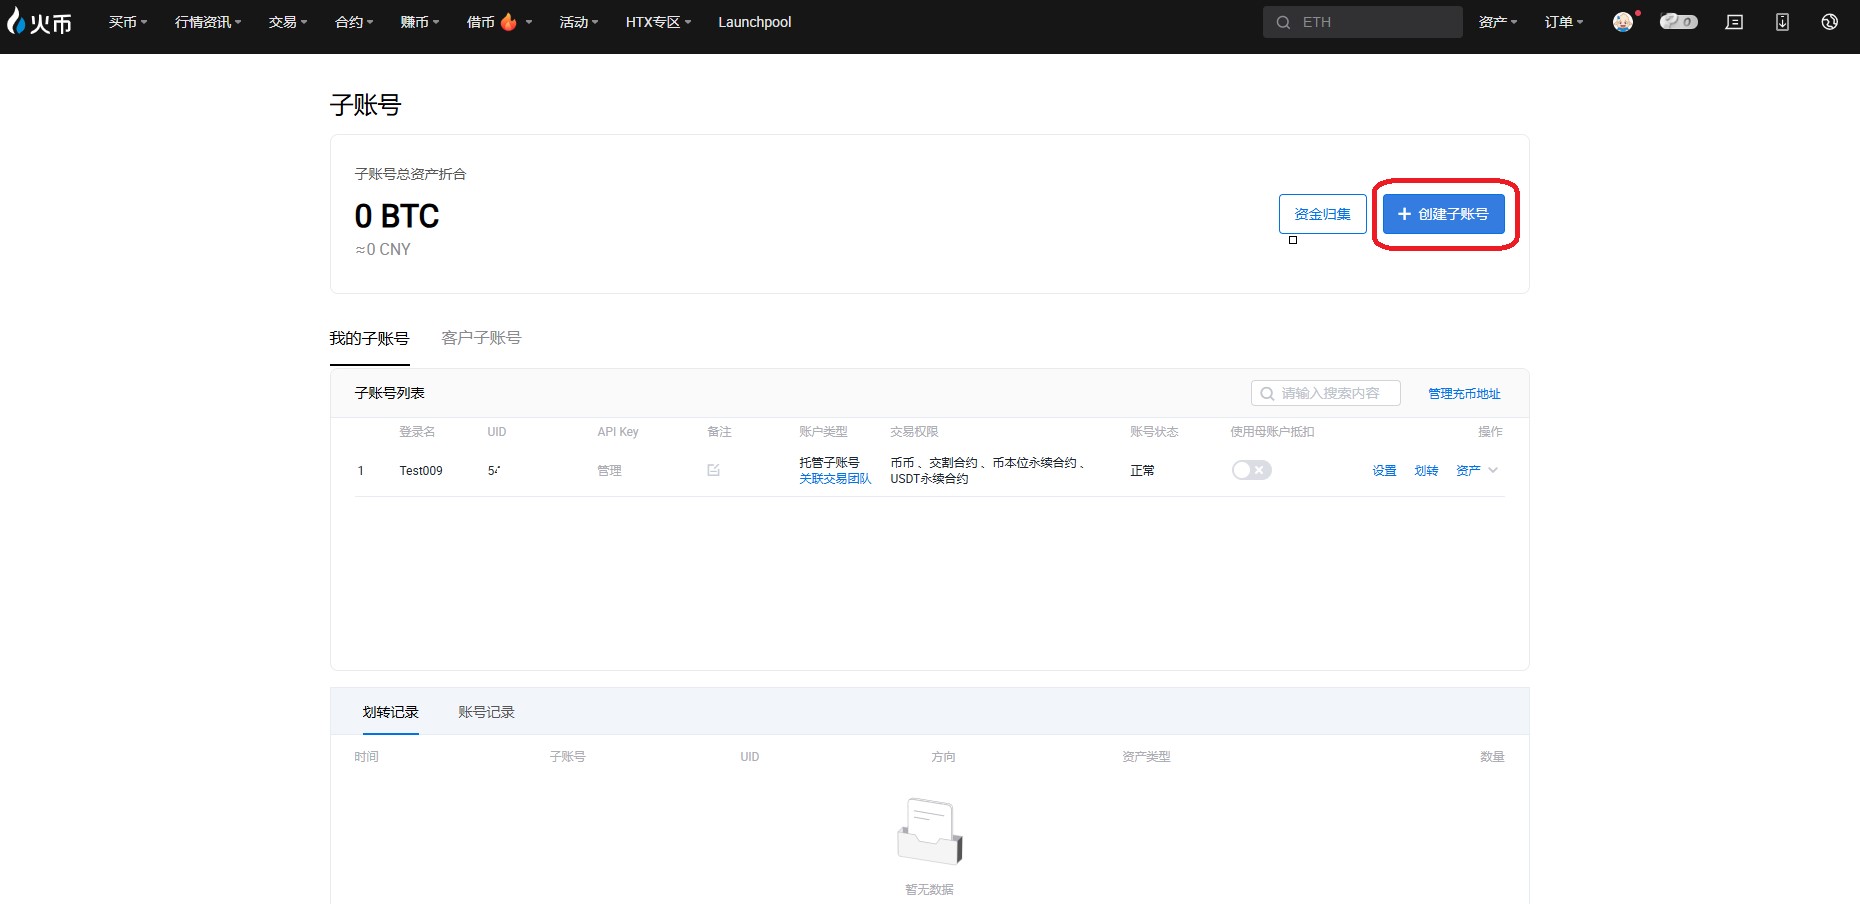Switch to the 账号记录 tab
This screenshot has height=904, width=1860.
pyautogui.click(x=486, y=712)
